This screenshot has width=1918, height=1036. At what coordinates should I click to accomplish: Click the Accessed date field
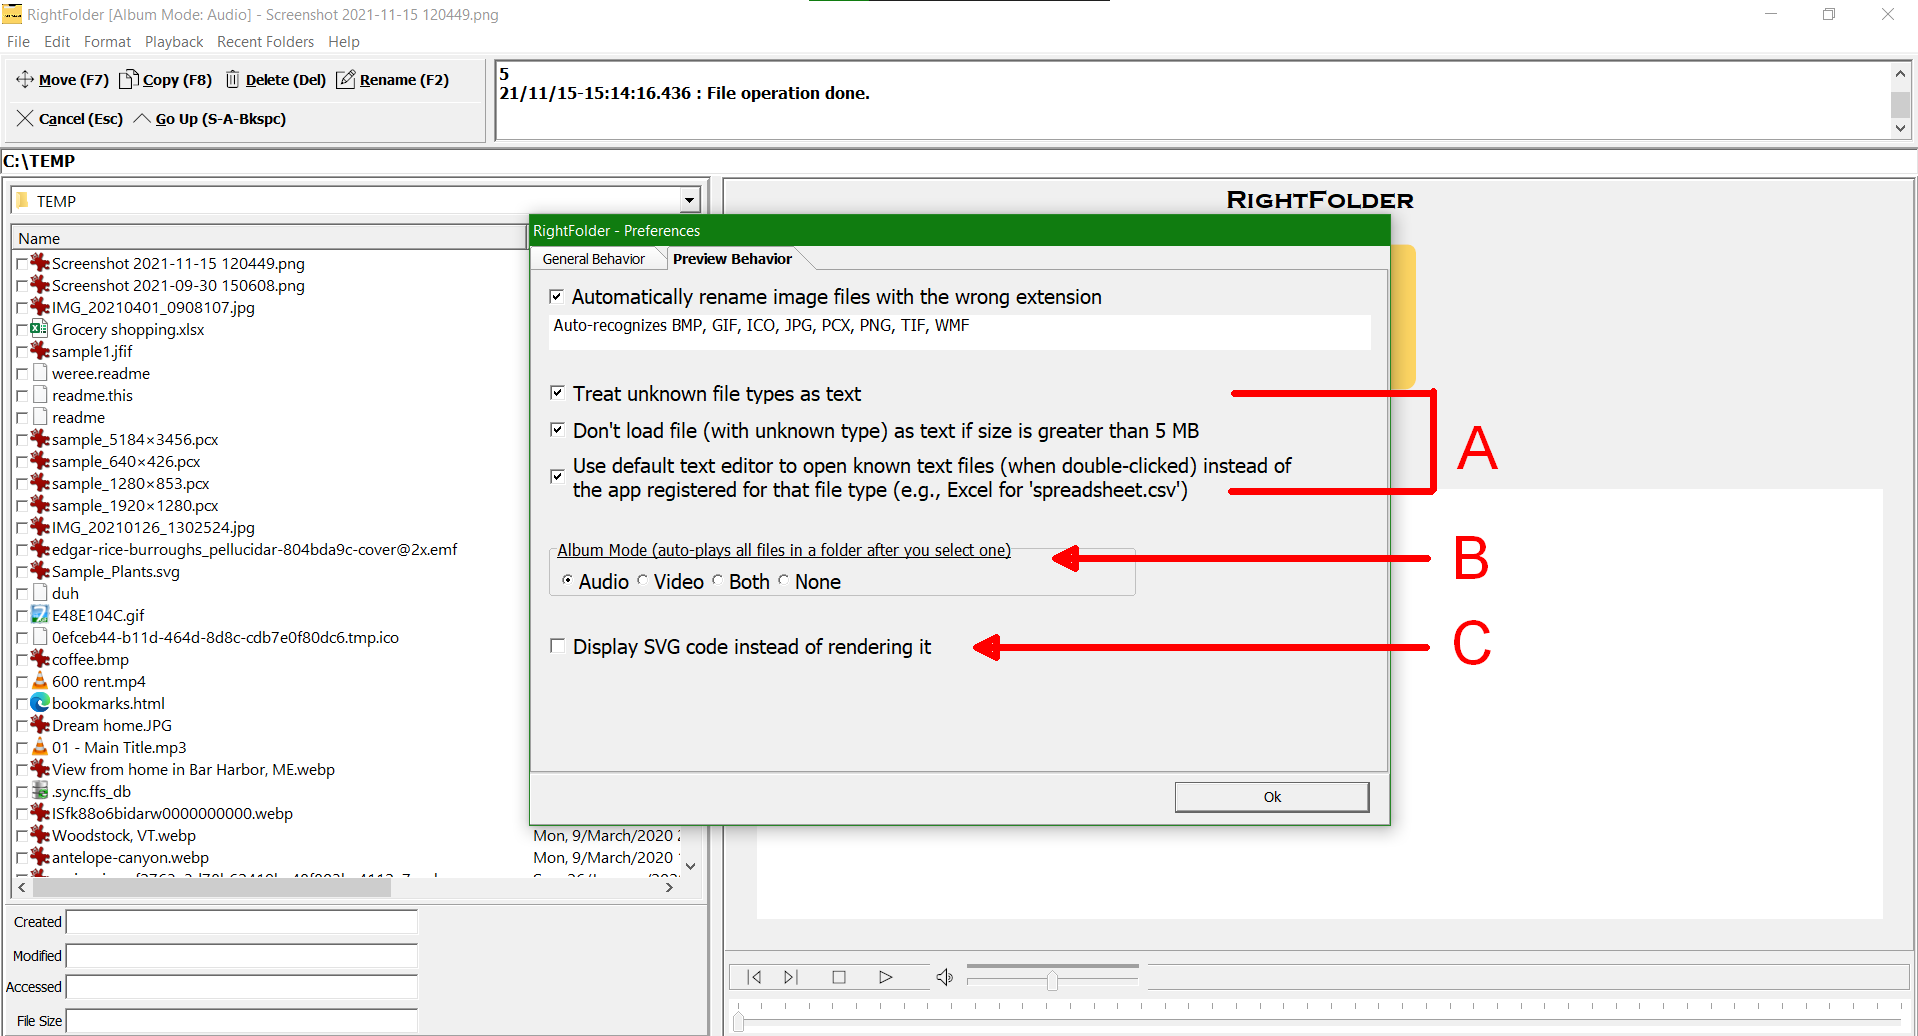point(242,987)
